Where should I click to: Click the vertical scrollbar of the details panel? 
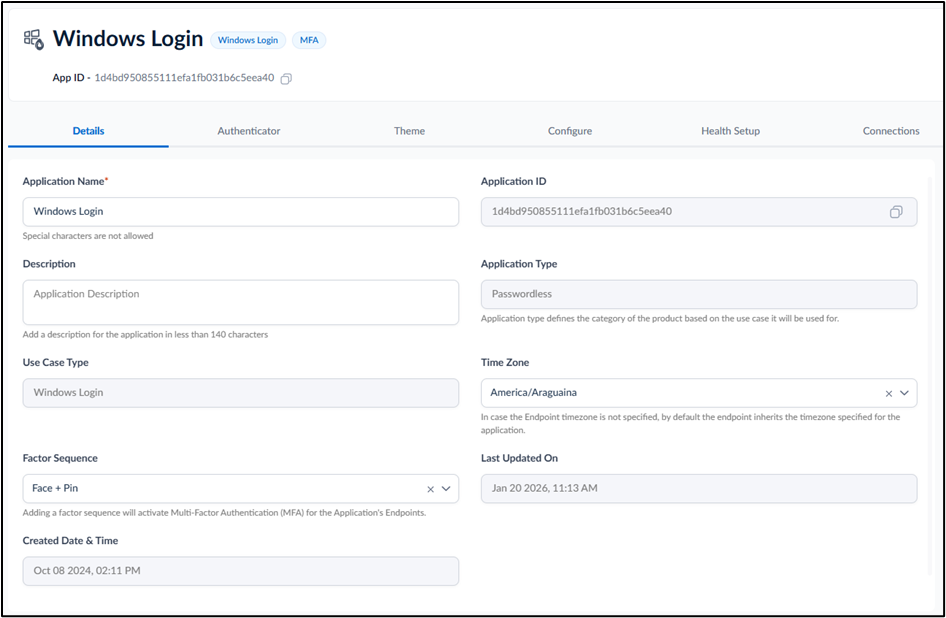click(x=930, y=374)
